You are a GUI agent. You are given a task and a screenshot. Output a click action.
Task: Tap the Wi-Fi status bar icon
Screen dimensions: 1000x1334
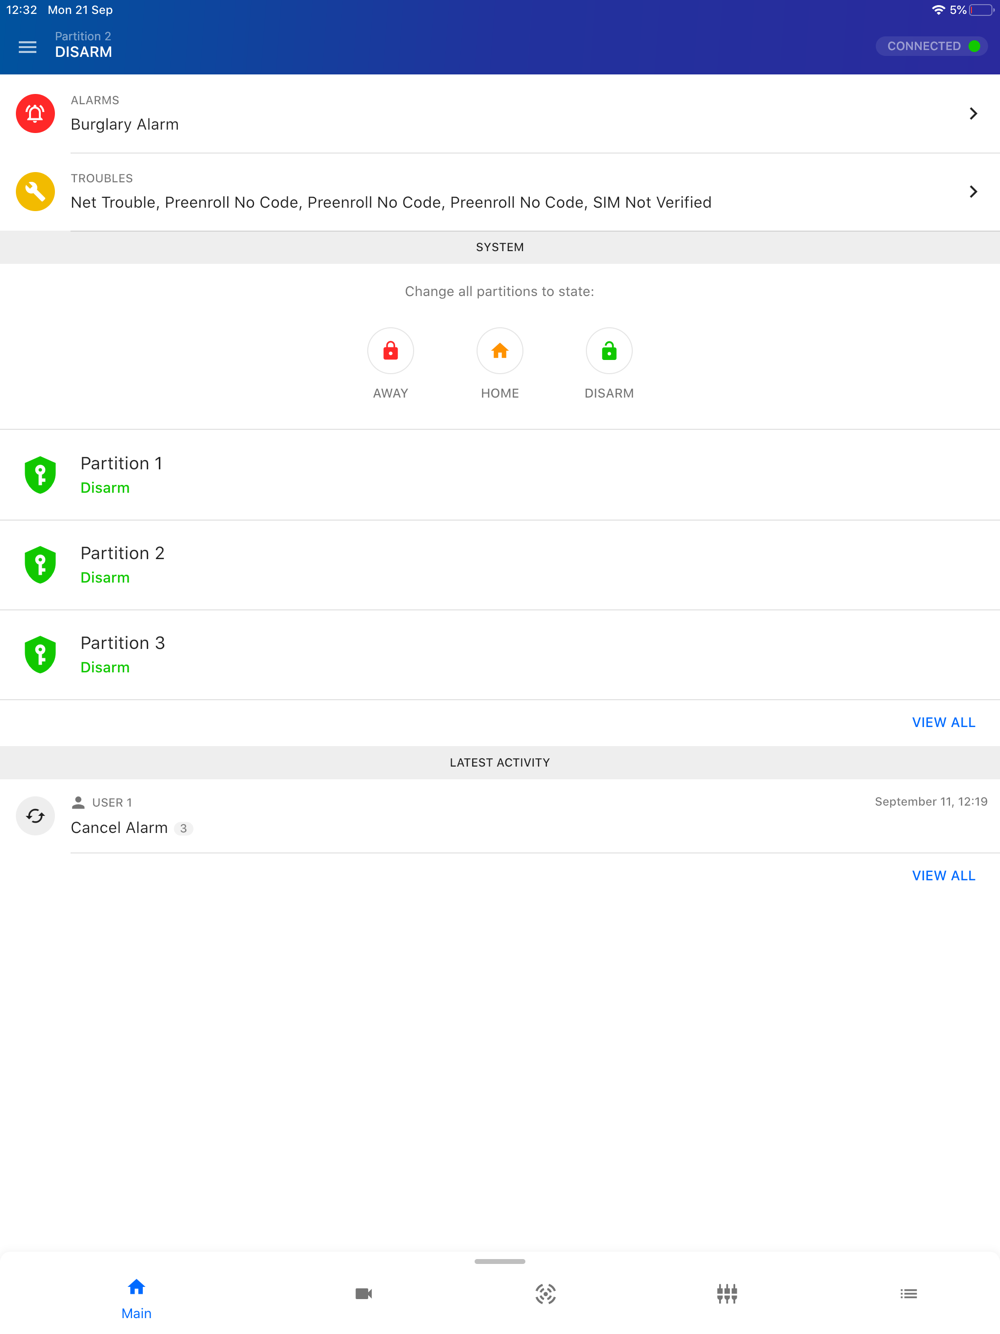[938, 10]
